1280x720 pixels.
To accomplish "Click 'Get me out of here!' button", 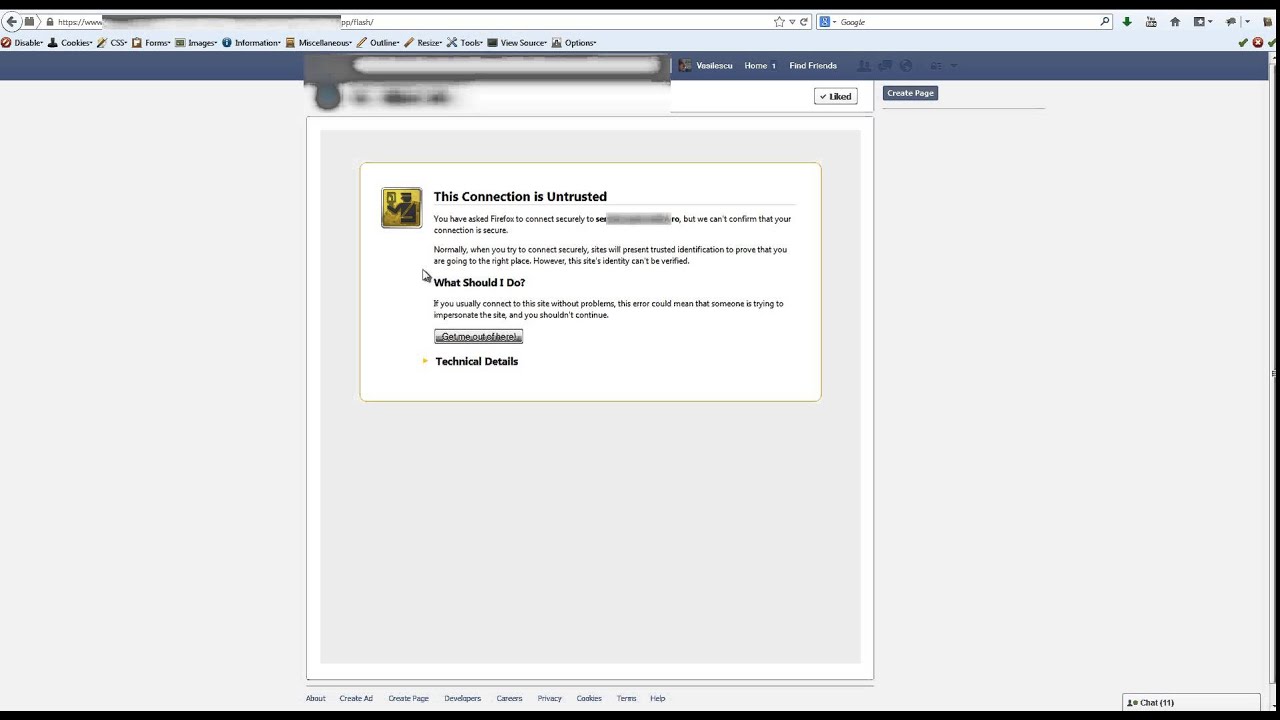I will [x=478, y=337].
